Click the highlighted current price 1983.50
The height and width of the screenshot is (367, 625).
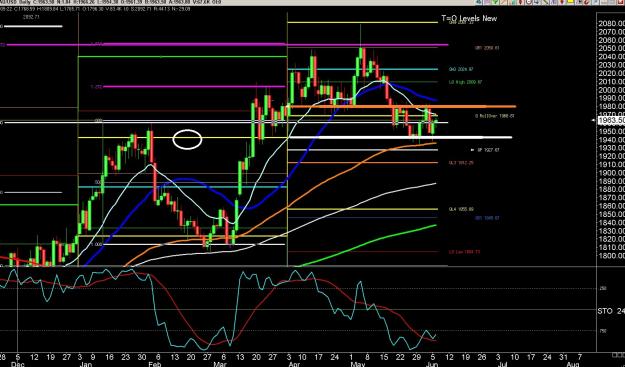coord(612,121)
